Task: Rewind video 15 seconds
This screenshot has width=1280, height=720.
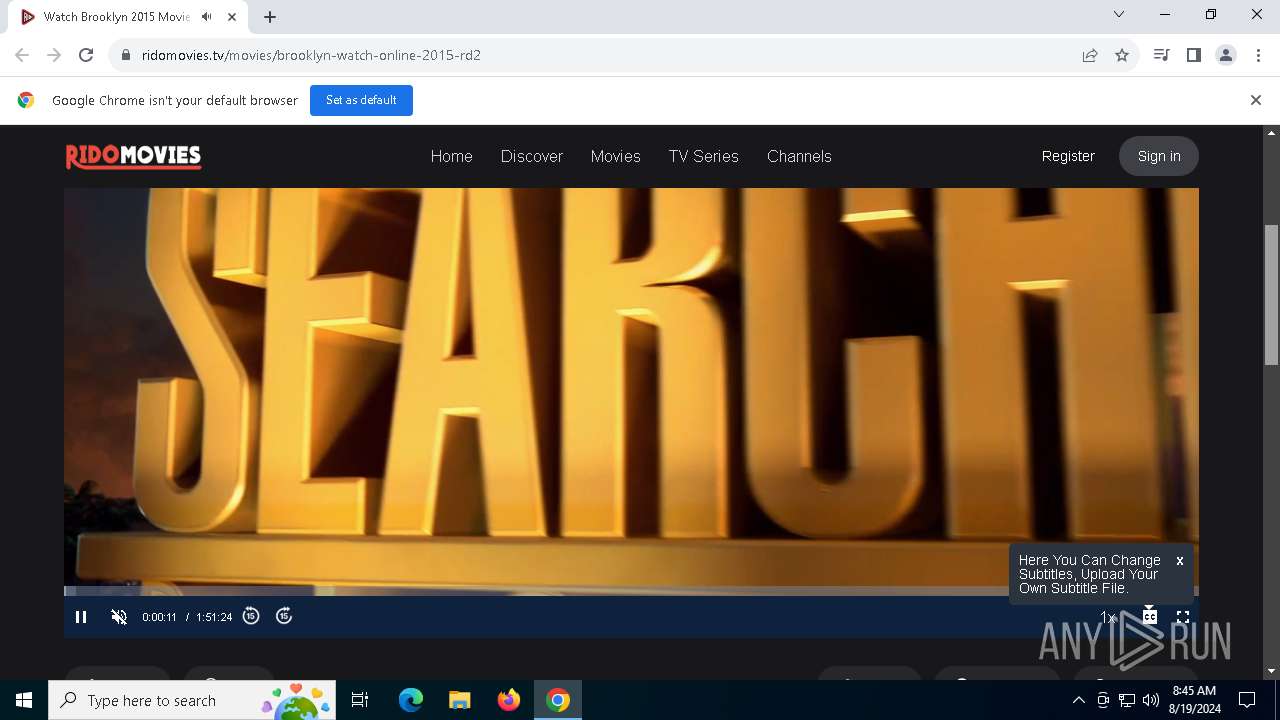Action: pos(251,616)
